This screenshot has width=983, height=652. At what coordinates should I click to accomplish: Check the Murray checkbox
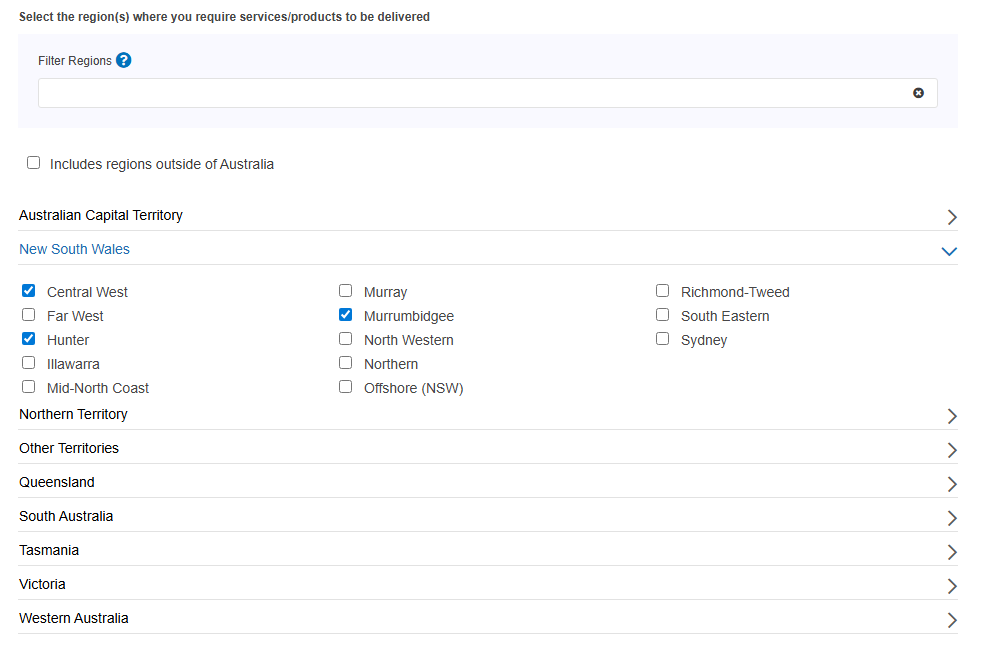point(345,291)
